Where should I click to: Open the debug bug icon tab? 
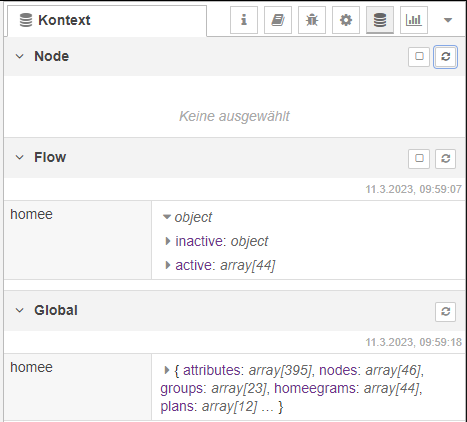312,20
